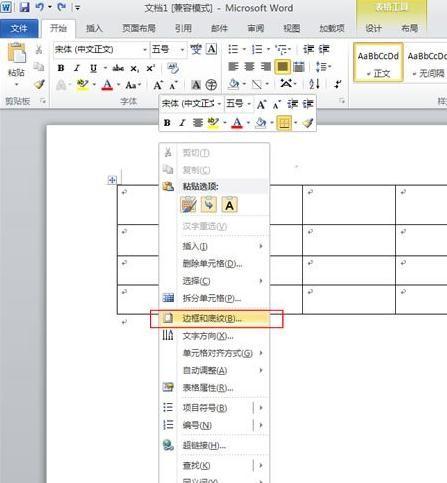Screen dimensions: 447x483
Task: Choose 拆分单元格(P) in context menu
Action: coord(214,298)
